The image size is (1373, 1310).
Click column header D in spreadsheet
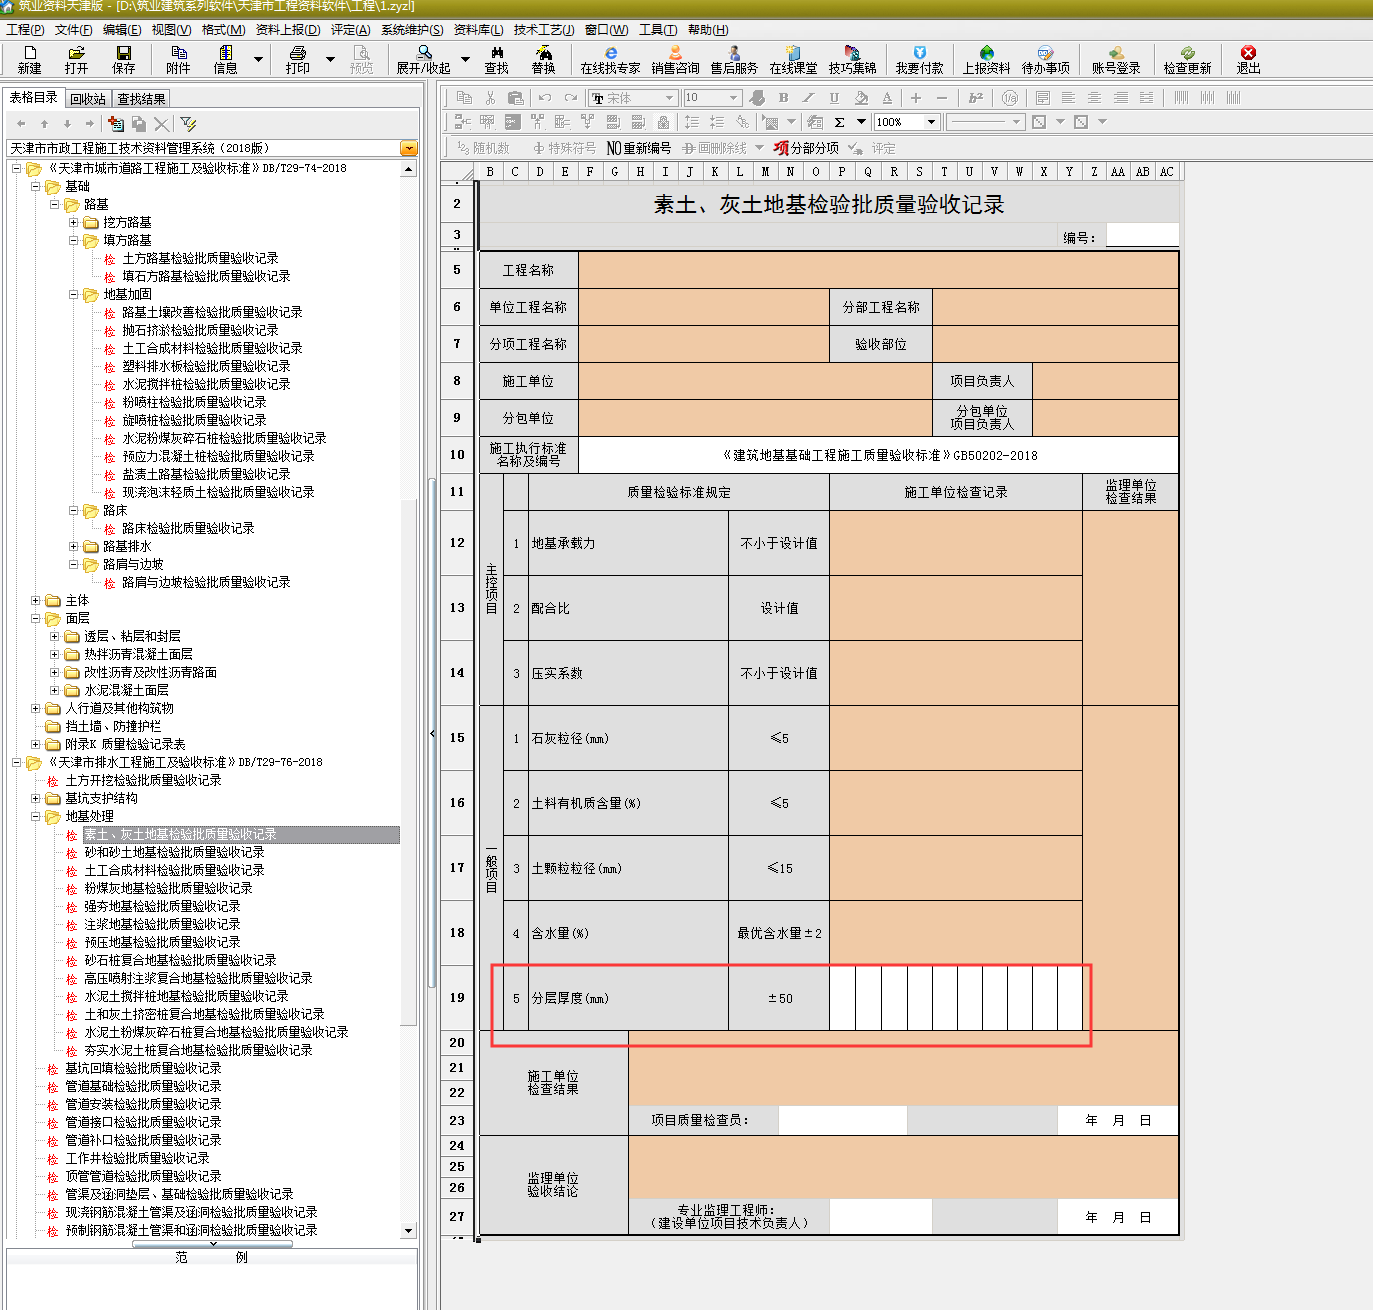click(540, 172)
